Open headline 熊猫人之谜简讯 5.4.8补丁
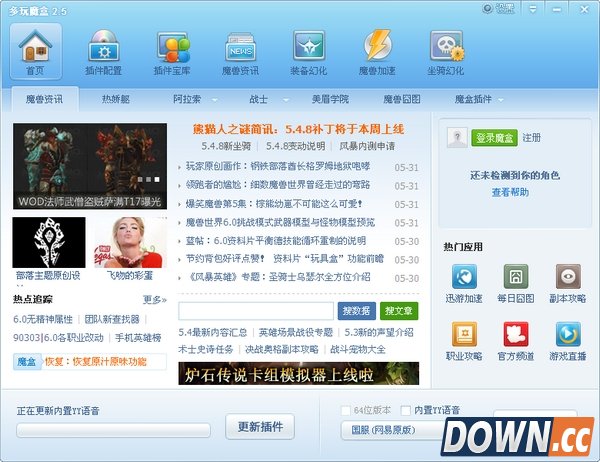 click(298, 129)
